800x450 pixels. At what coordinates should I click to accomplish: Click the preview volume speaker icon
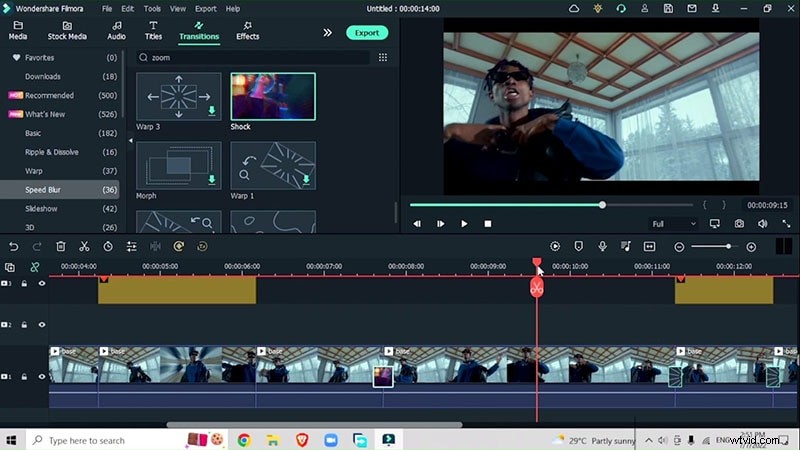pyautogui.click(x=763, y=223)
